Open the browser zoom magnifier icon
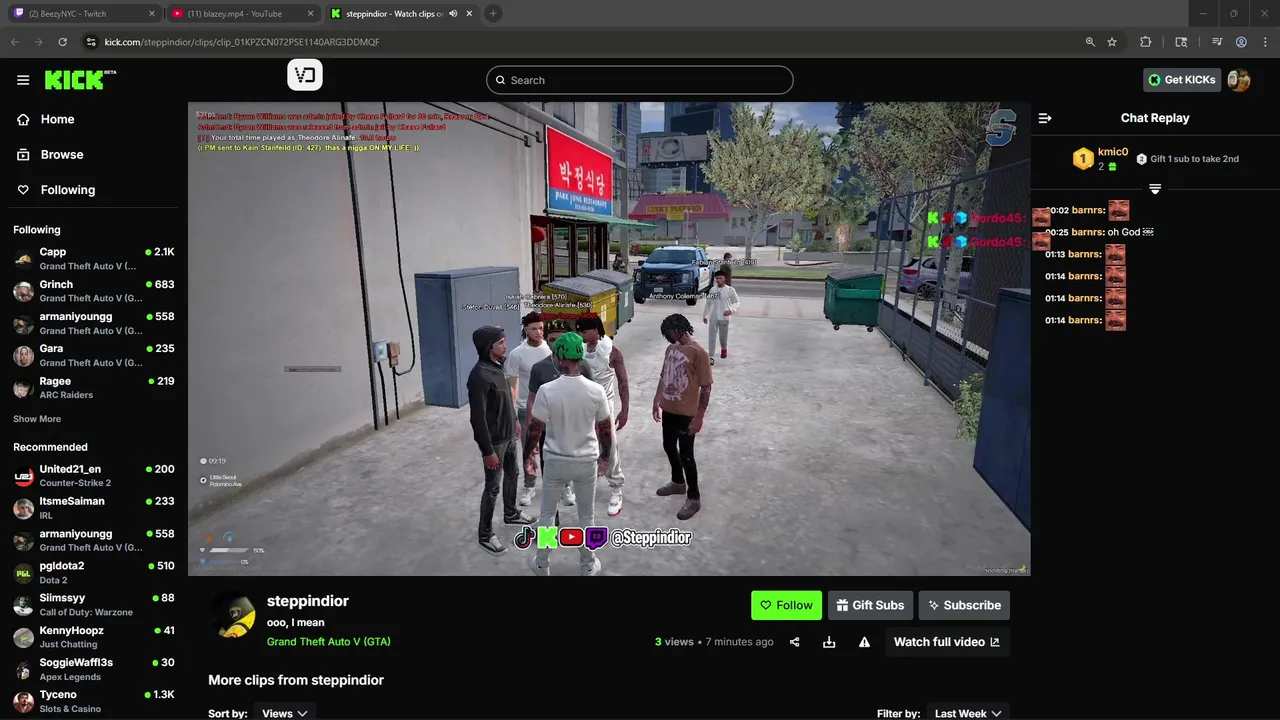 [1090, 42]
